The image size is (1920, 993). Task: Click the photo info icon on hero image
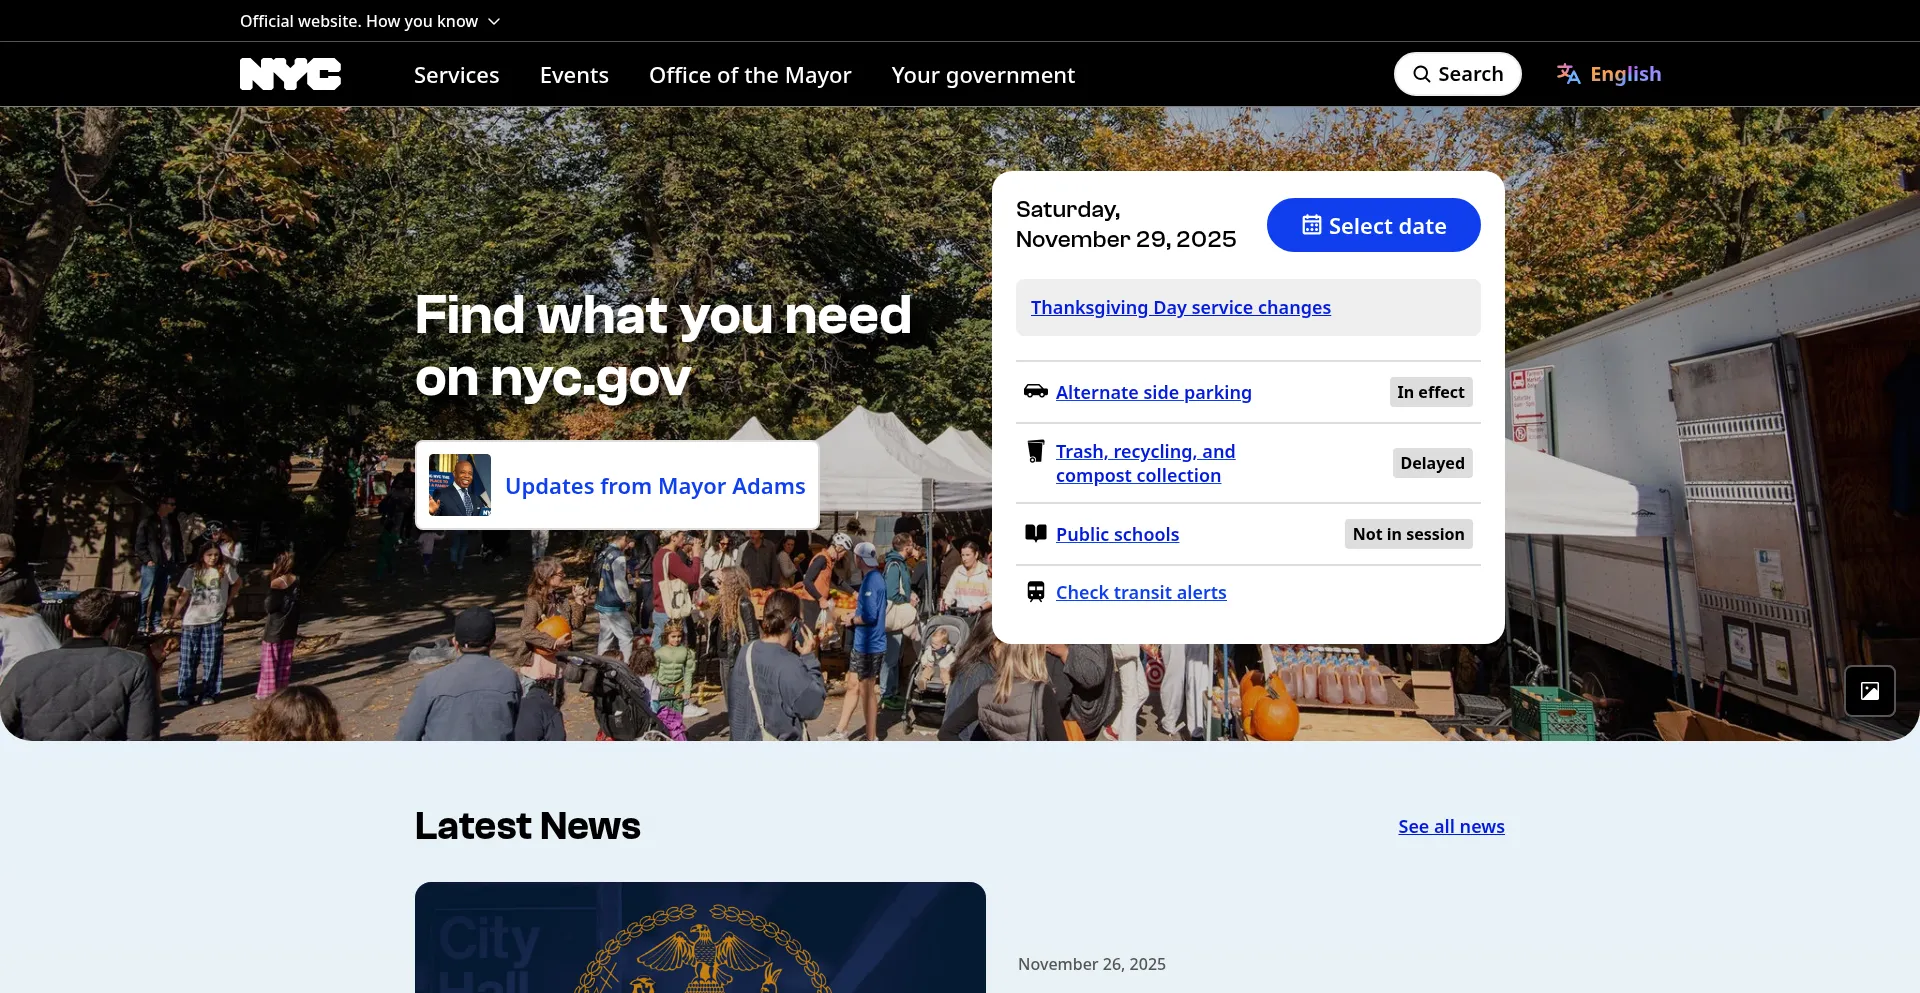coord(1869,691)
